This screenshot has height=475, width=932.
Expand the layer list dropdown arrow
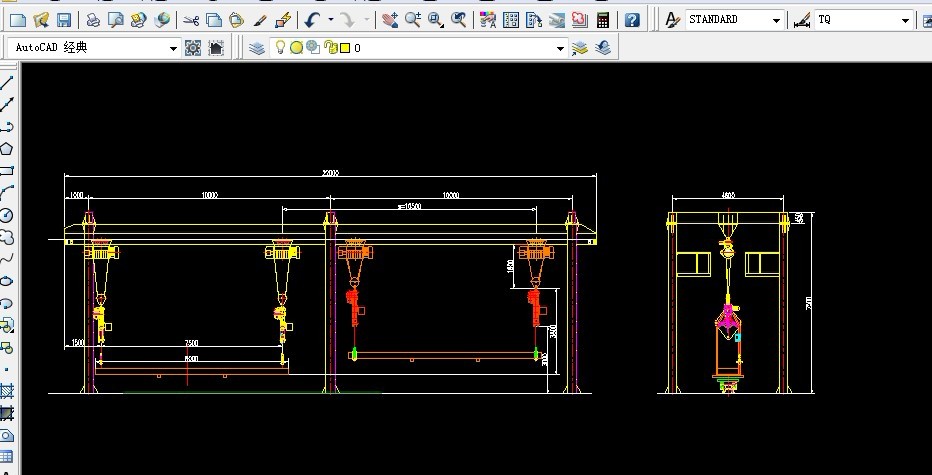pos(561,48)
